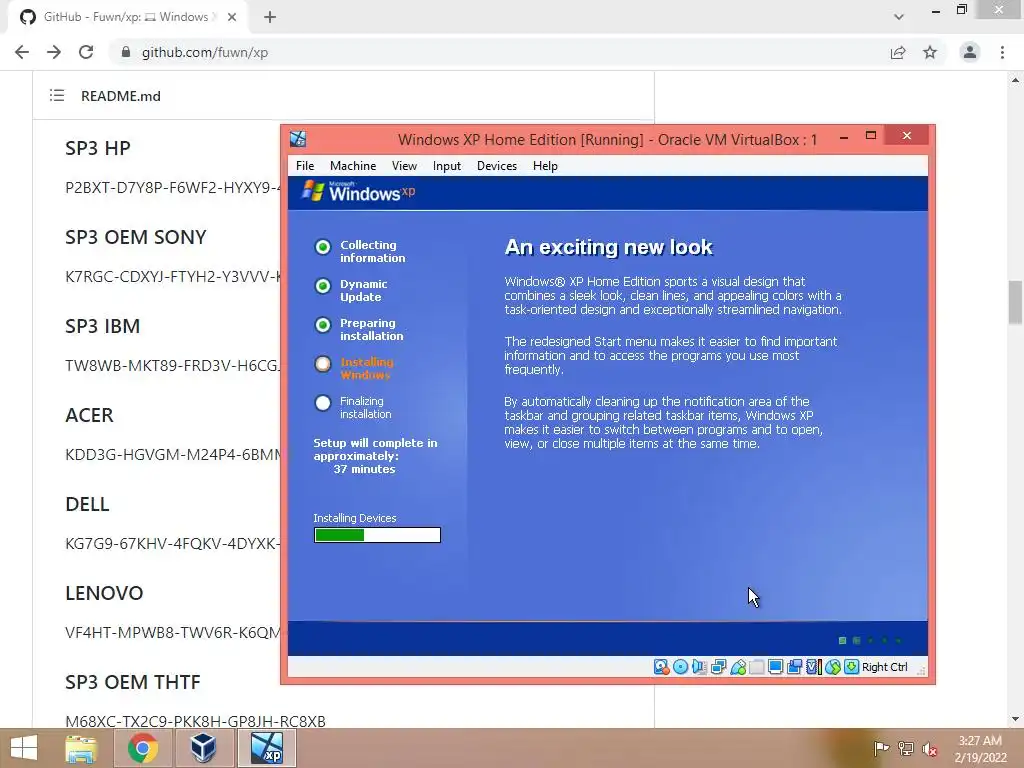The height and width of the screenshot is (768, 1024).
Task: Click the USB devices icon in VirtualBox status bar
Action: [x=738, y=667]
